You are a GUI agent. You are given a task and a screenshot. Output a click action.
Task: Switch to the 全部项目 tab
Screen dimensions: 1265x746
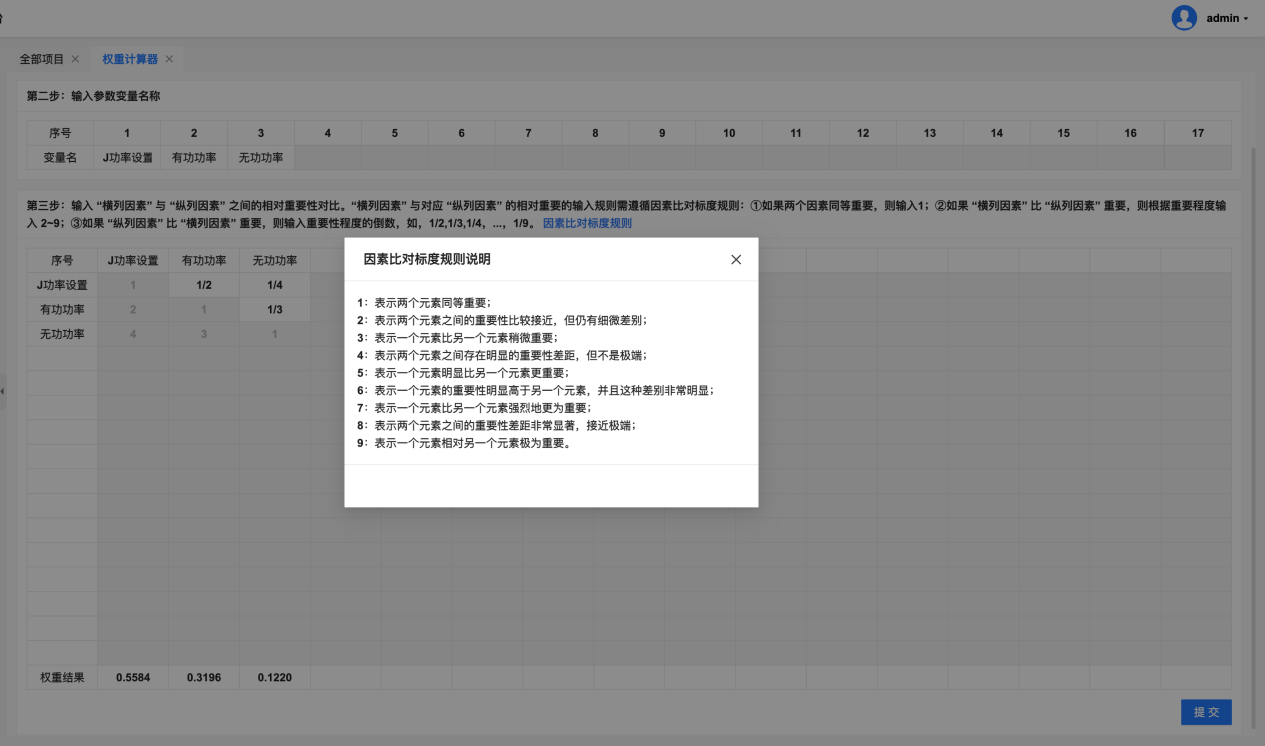pos(42,59)
